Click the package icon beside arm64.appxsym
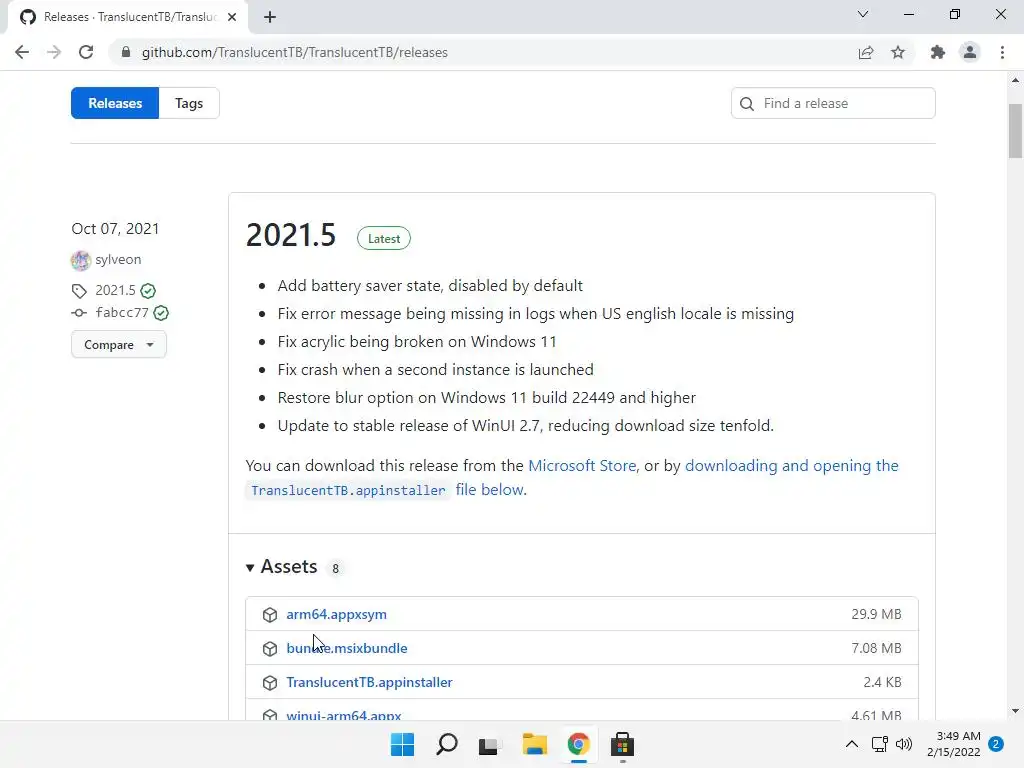Screen dimensions: 1024x768 tap(270, 615)
